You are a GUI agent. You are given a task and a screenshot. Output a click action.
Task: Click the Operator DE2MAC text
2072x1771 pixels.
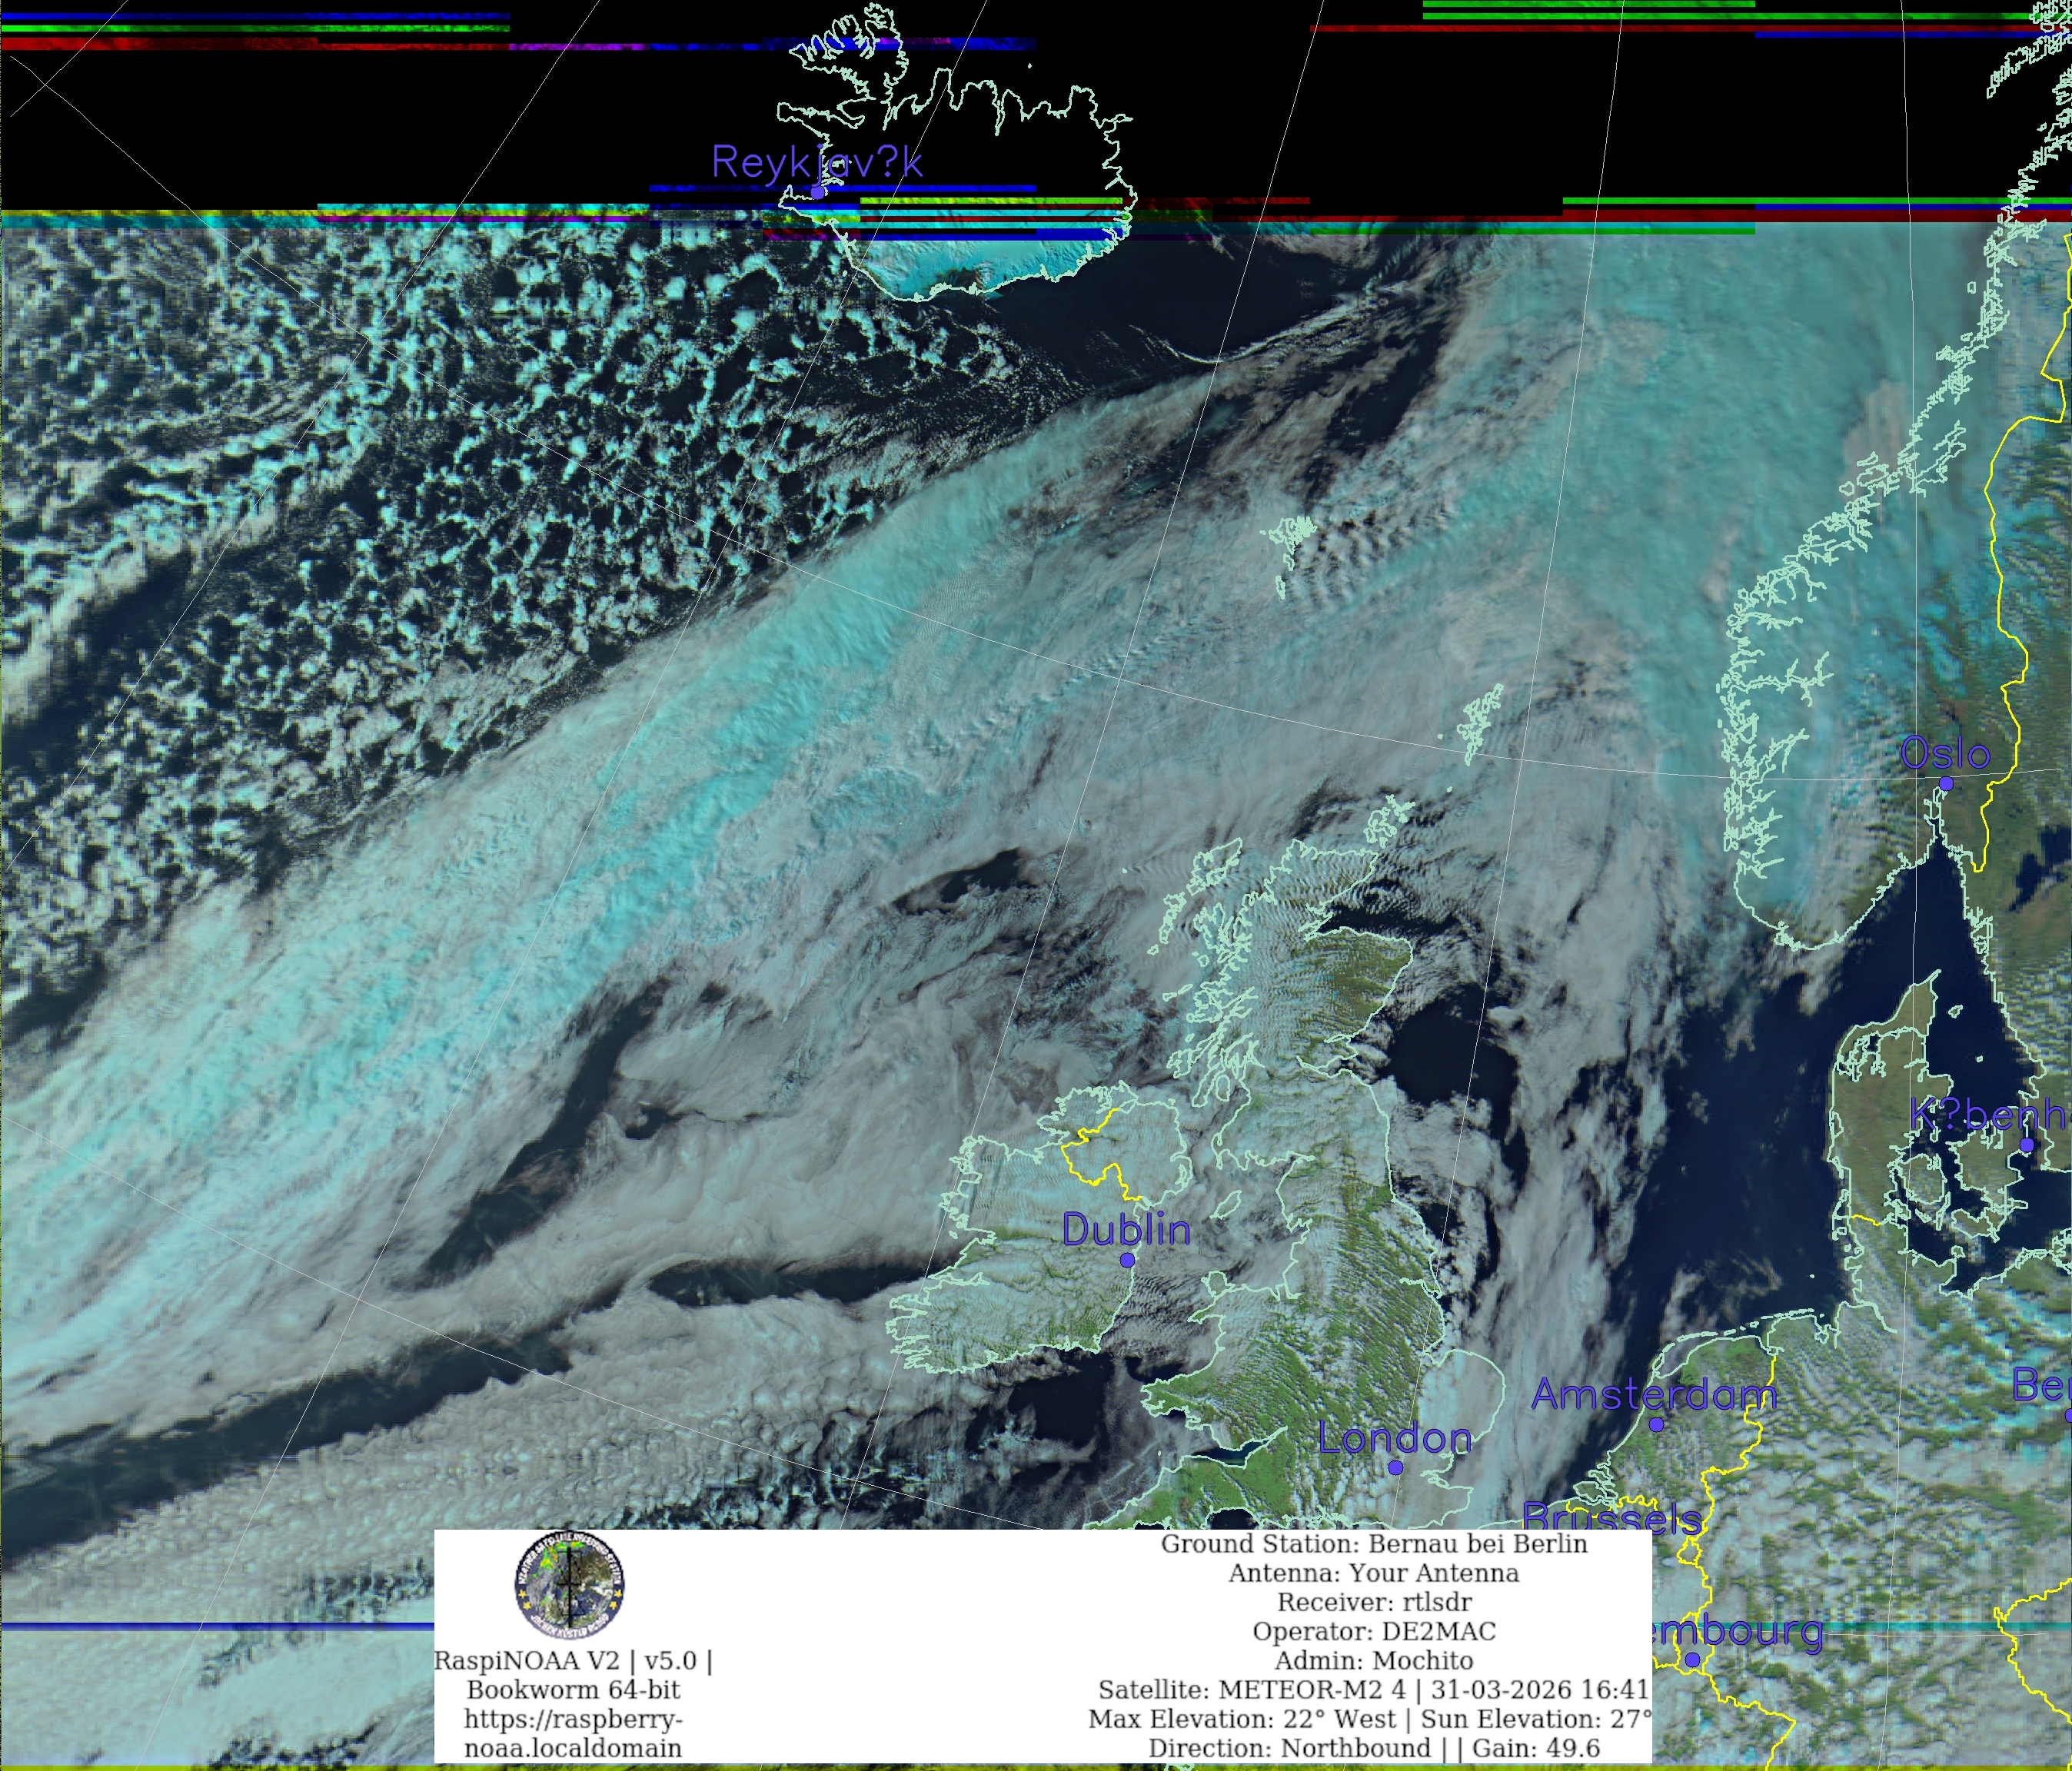[x=1374, y=1632]
